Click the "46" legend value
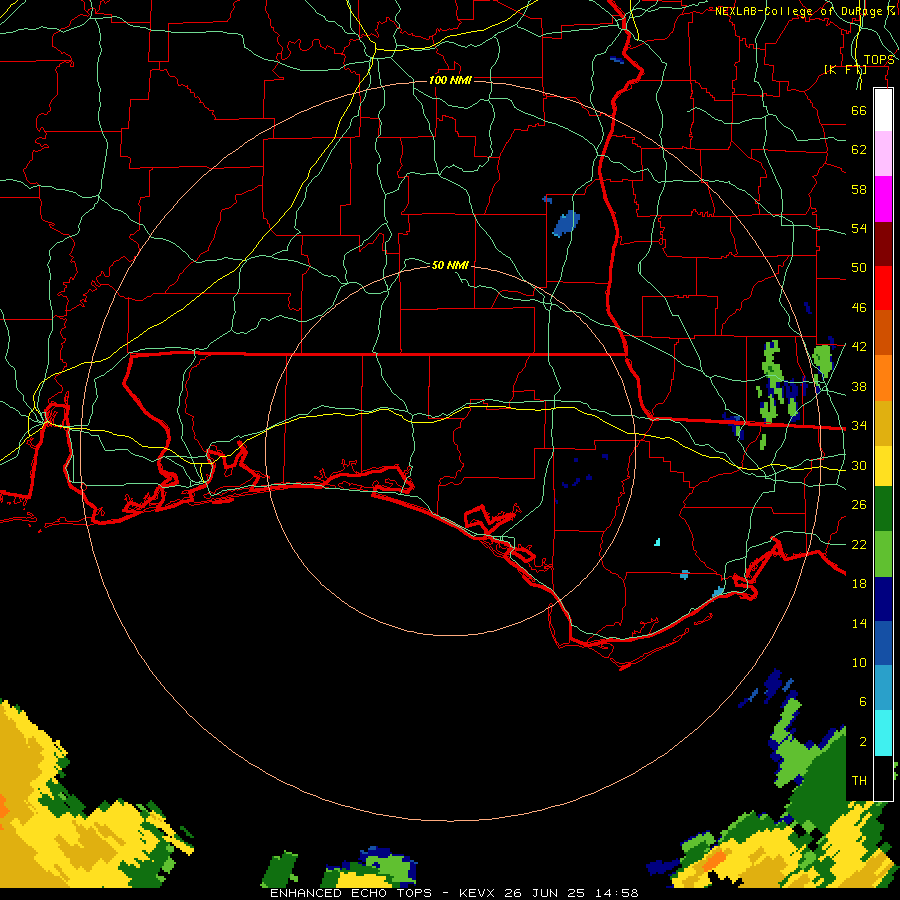The image size is (900, 900). coord(859,308)
